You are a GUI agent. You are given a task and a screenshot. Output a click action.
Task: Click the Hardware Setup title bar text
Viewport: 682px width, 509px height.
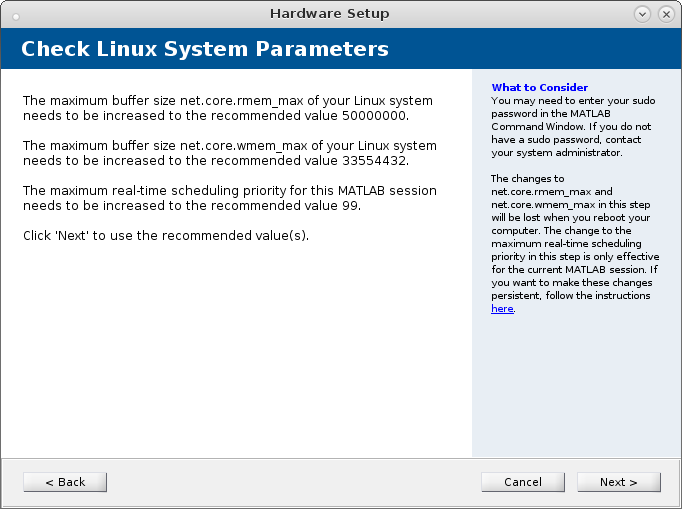click(329, 14)
